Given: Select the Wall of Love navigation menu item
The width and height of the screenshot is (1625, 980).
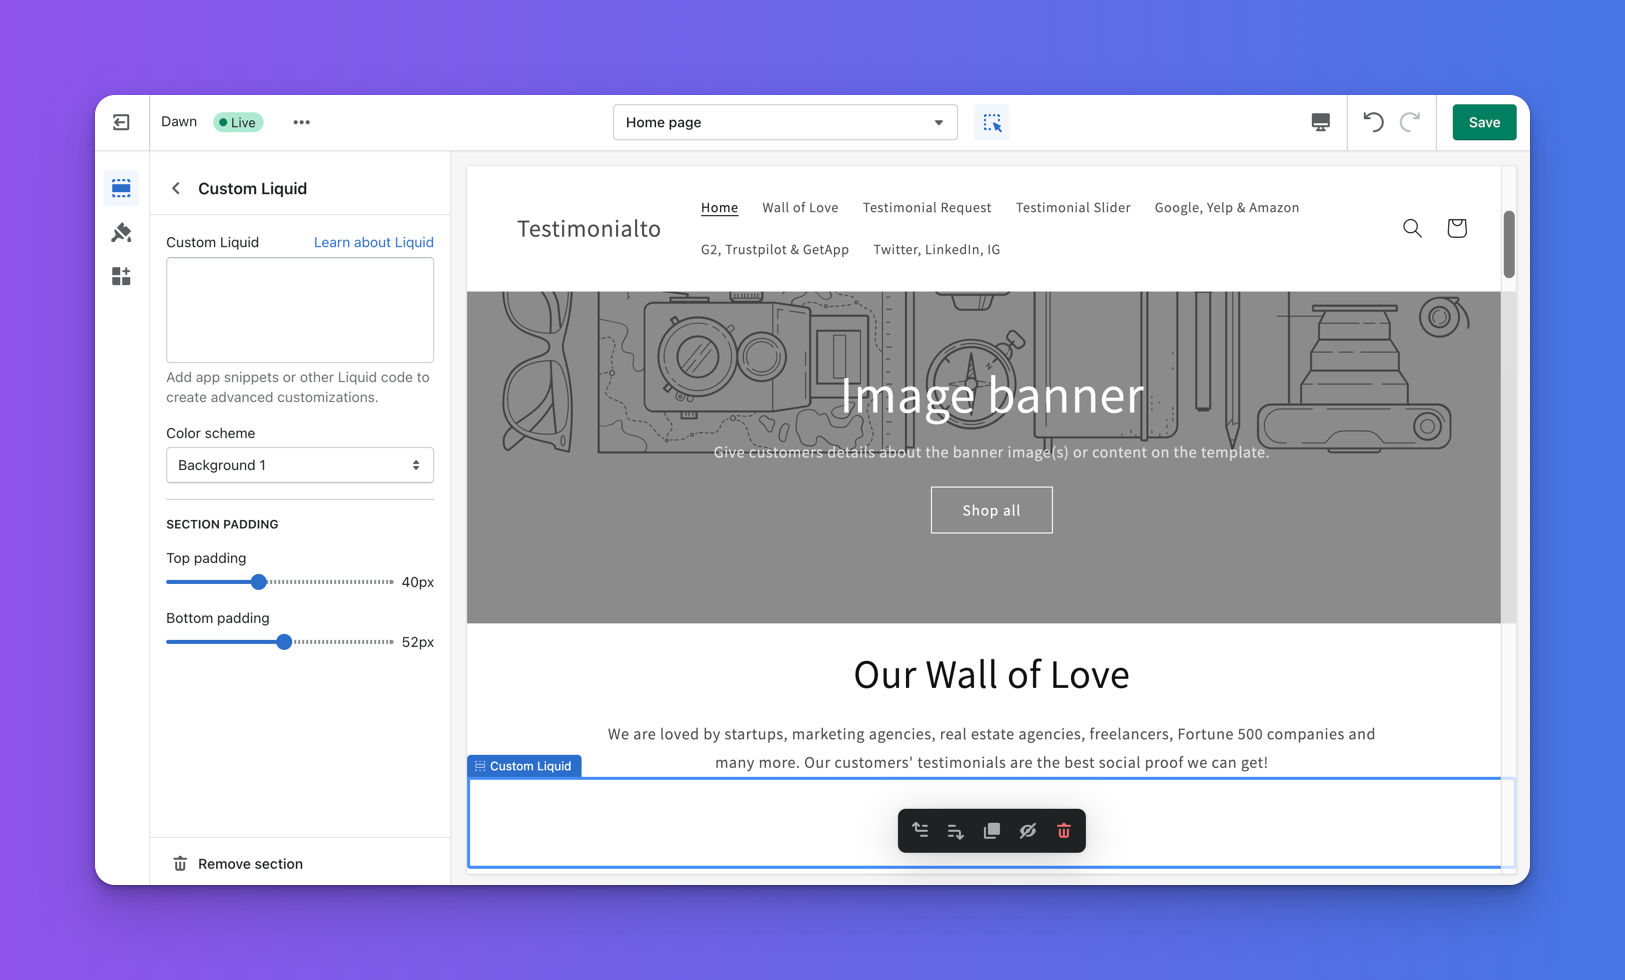Looking at the screenshot, I should 800,207.
